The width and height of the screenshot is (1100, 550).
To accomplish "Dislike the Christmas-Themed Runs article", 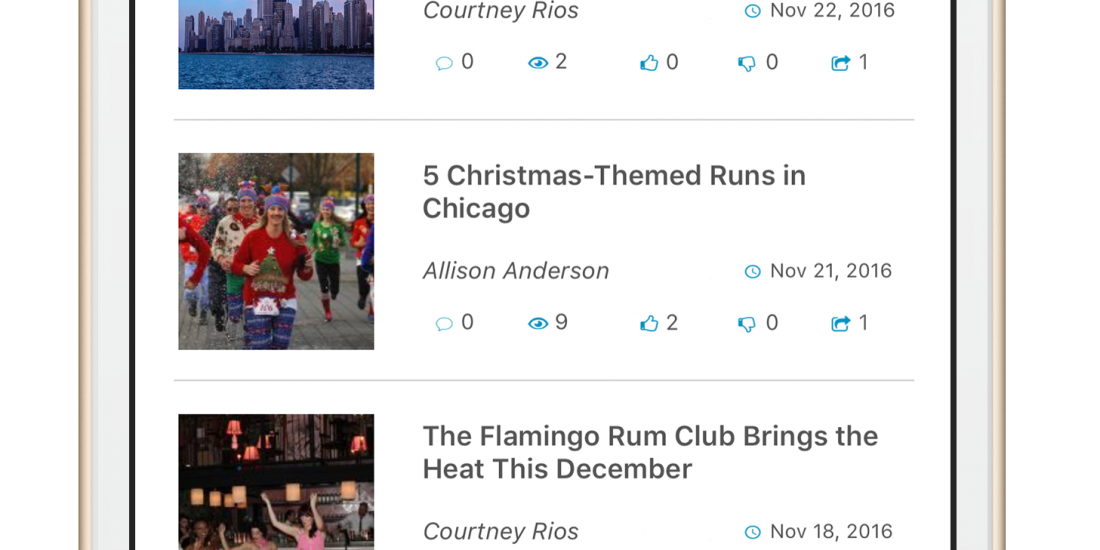I will (747, 324).
